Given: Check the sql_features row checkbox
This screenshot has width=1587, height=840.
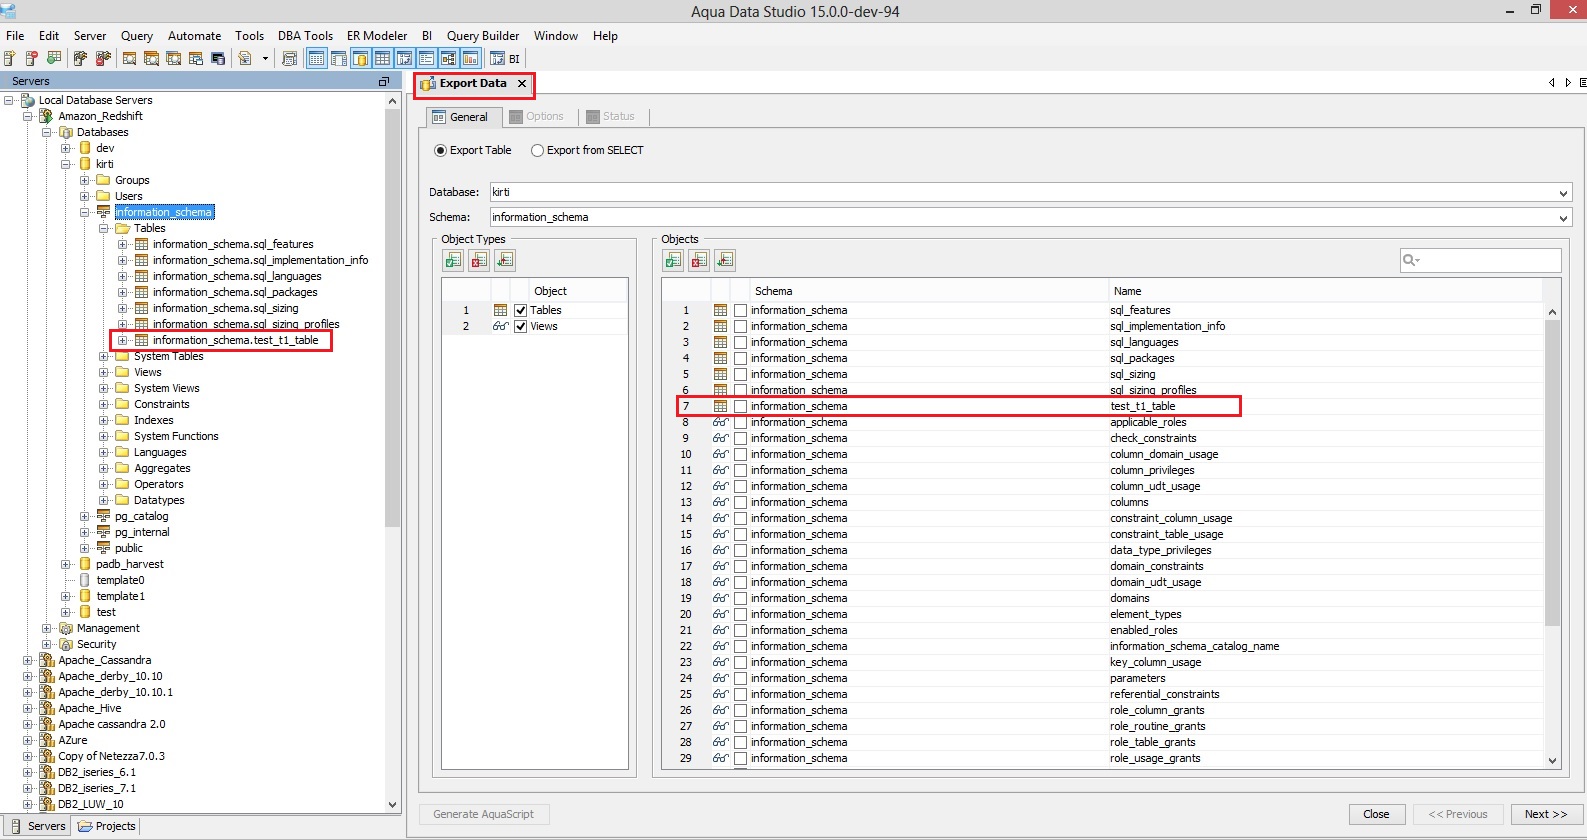Looking at the screenshot, I should pos(741,310).
